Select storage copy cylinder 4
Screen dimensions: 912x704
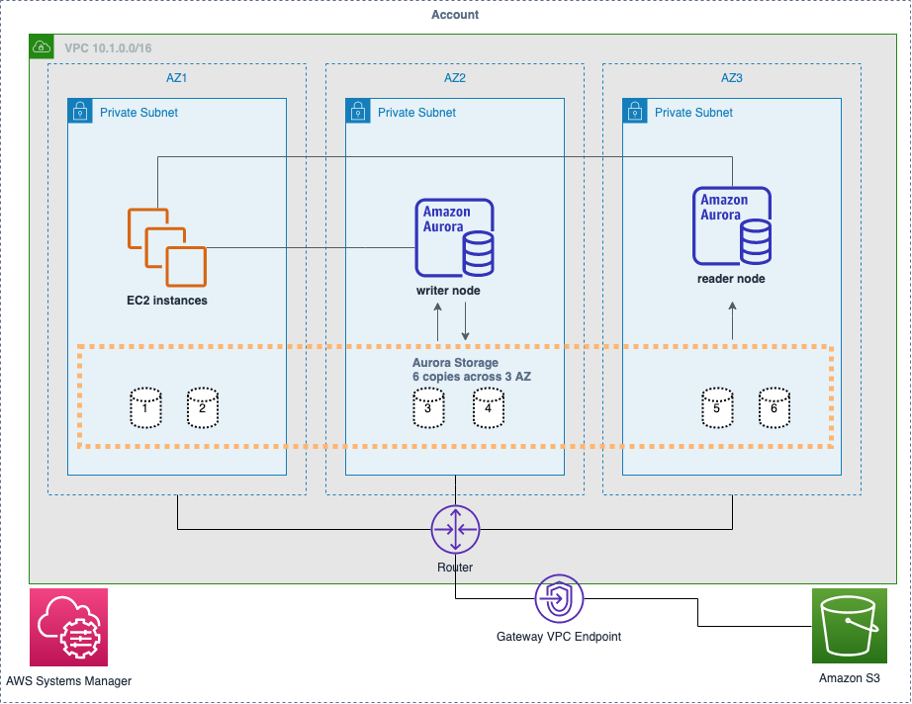[x=488, y=408]
